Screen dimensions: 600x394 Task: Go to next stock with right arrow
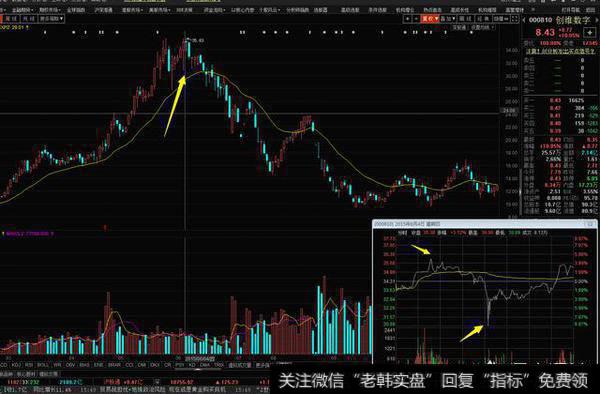[596, 20]
